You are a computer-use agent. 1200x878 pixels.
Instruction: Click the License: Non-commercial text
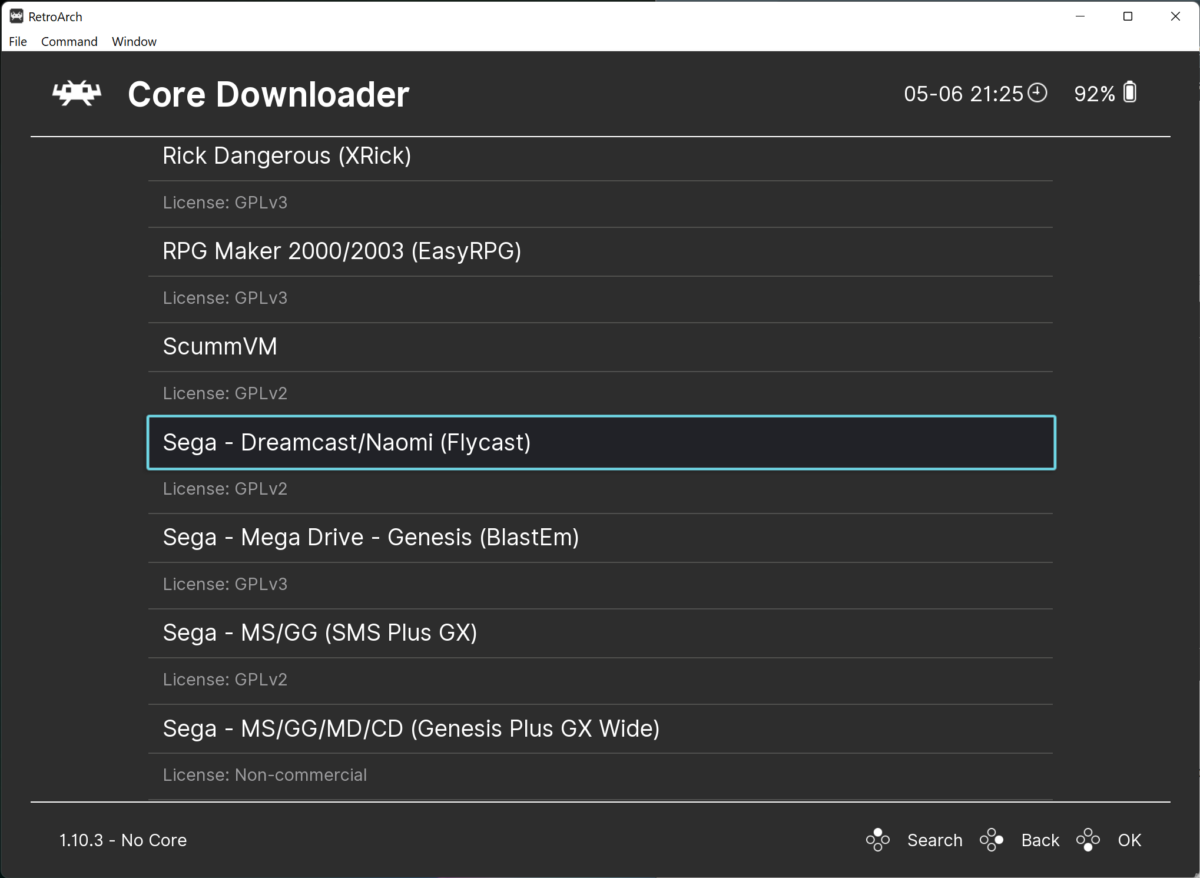[x=265, y=775]
